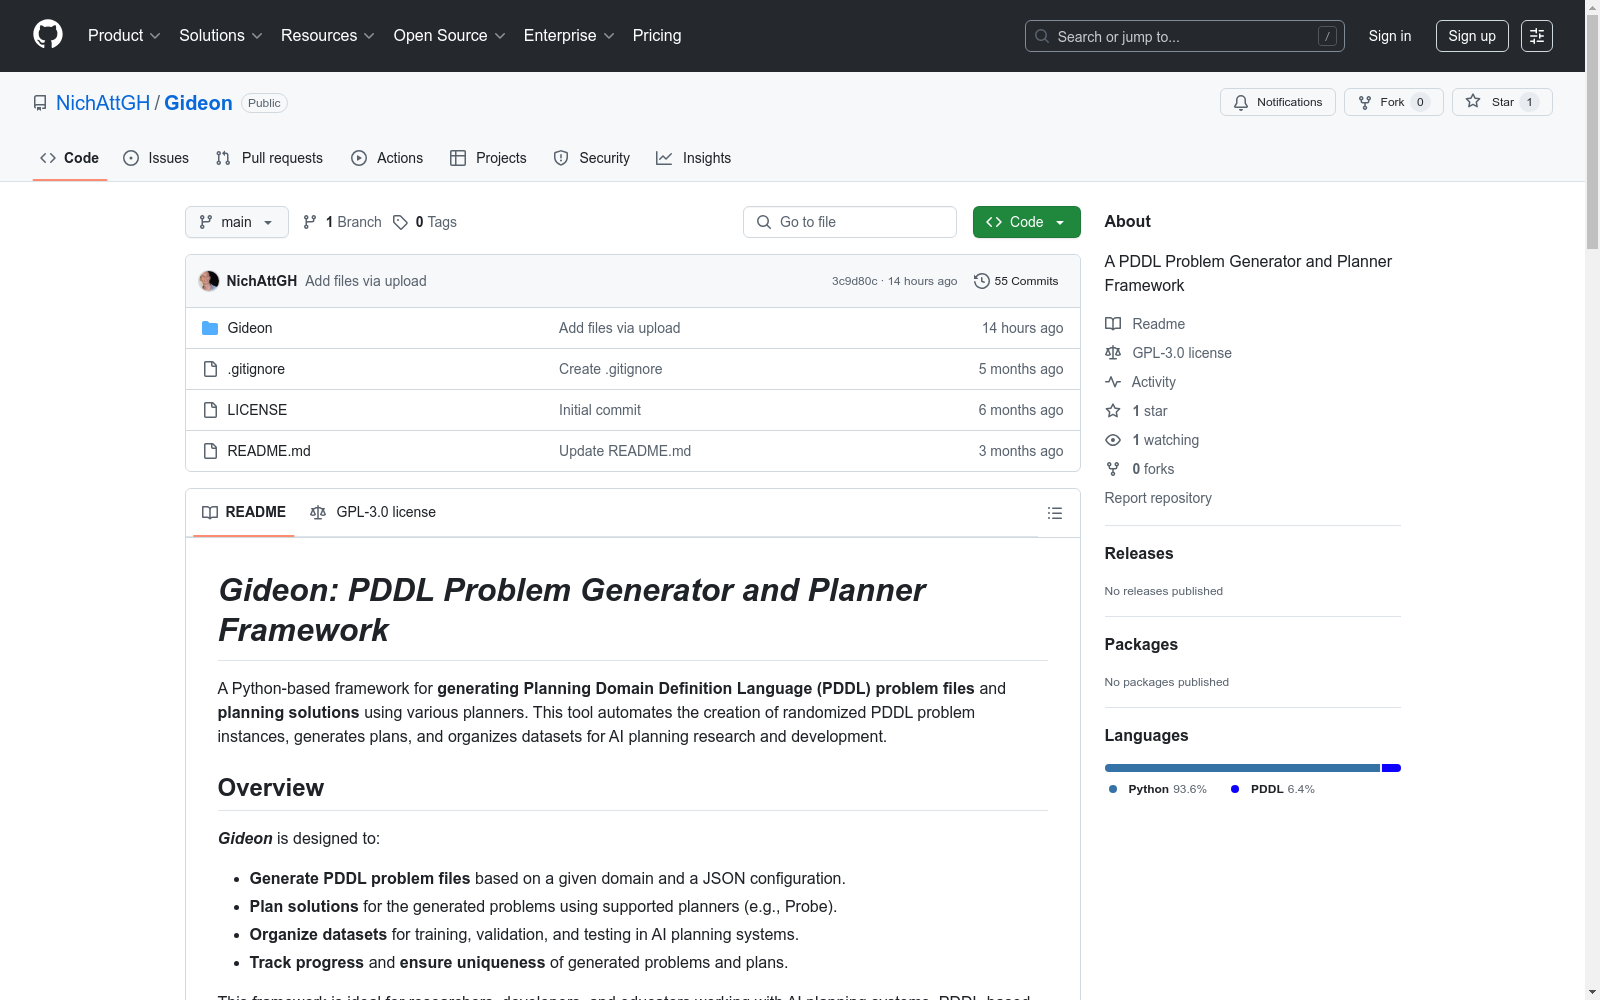Open the README outline list icon
This screenshot has height=1000, width=1600.
[1055, 513]
